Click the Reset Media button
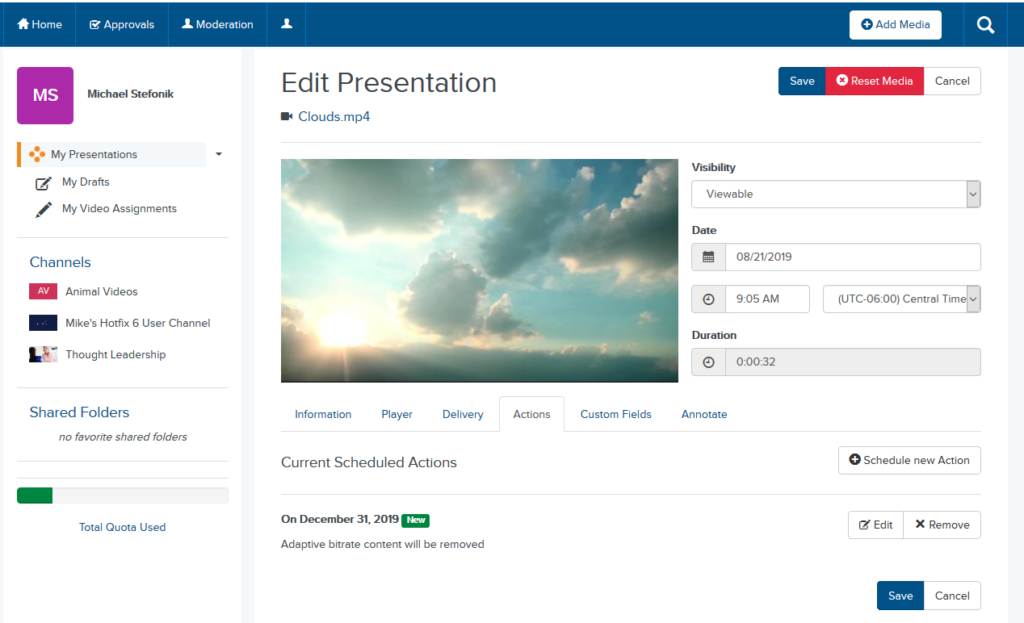Image resolution: width=1024 pixels, height=623 pixels. 874,81
